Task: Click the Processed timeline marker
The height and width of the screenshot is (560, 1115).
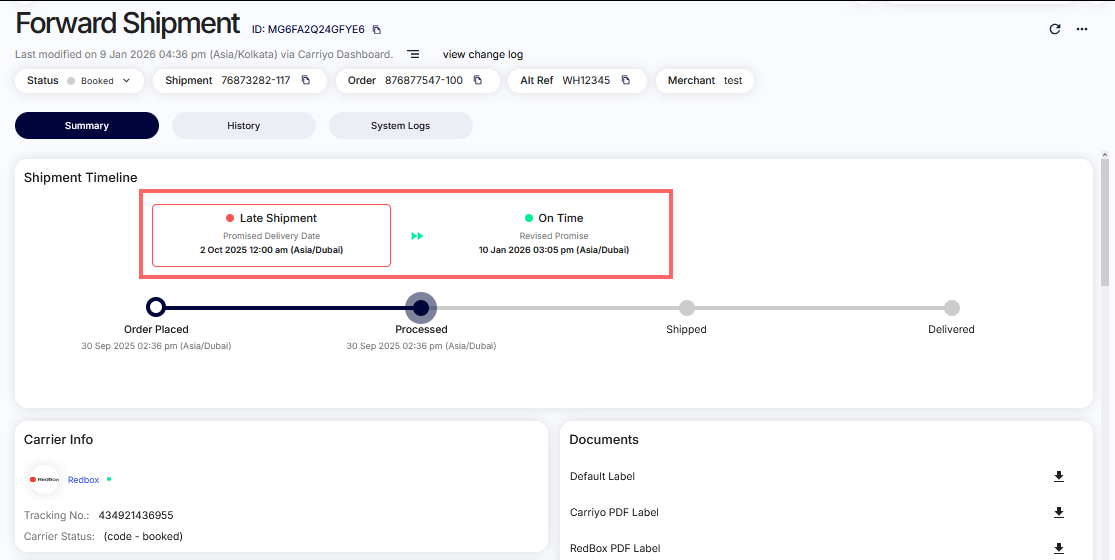Action: point(421,308)
